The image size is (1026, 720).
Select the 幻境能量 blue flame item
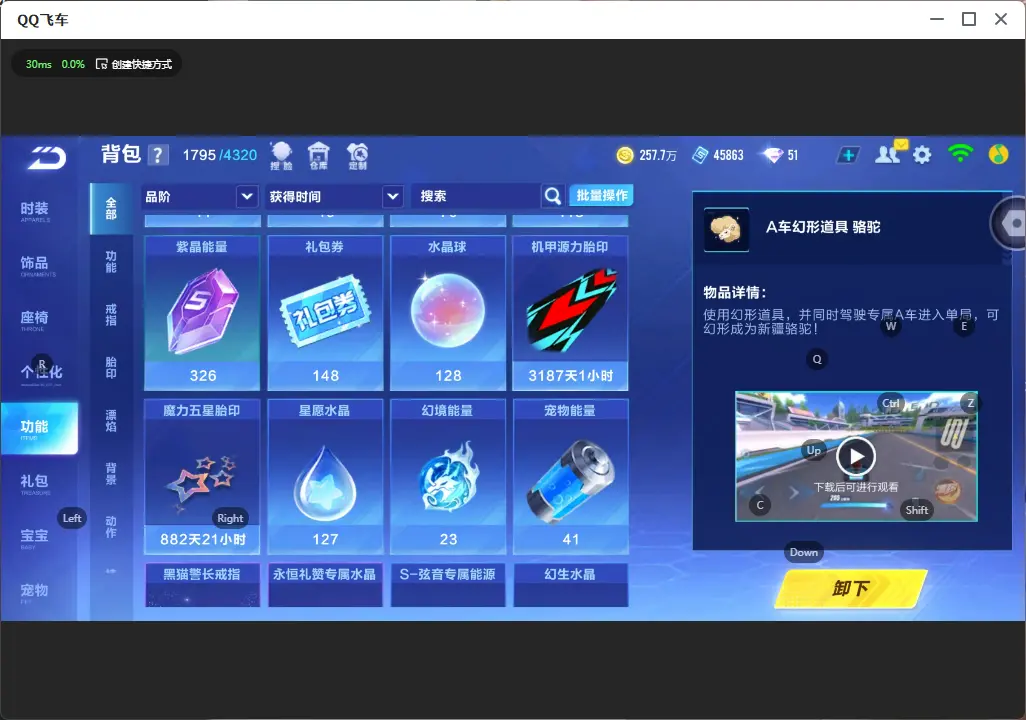coord(448,477)
